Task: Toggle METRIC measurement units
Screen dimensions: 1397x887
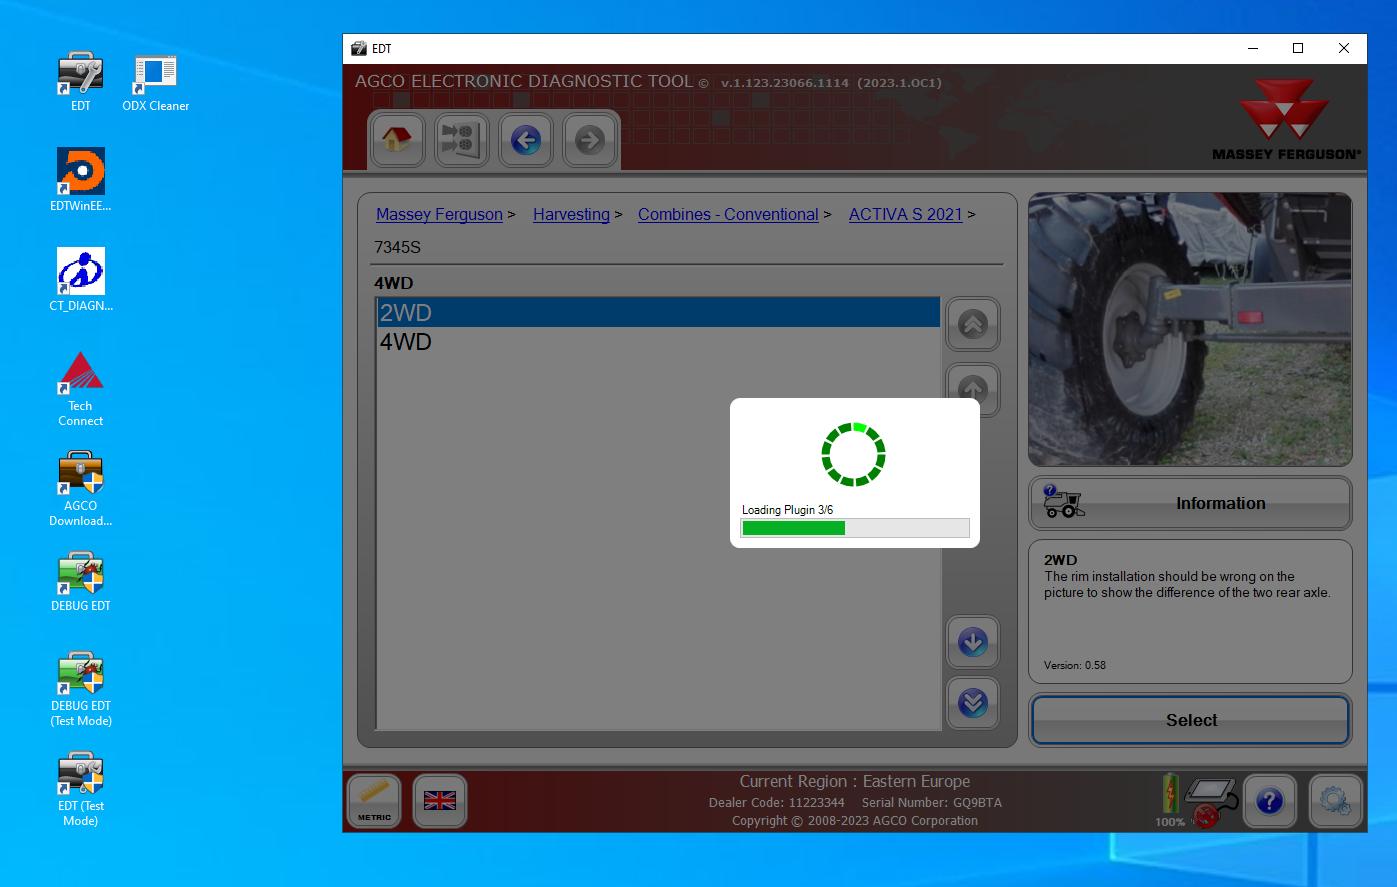Action: tap(373, 800)
